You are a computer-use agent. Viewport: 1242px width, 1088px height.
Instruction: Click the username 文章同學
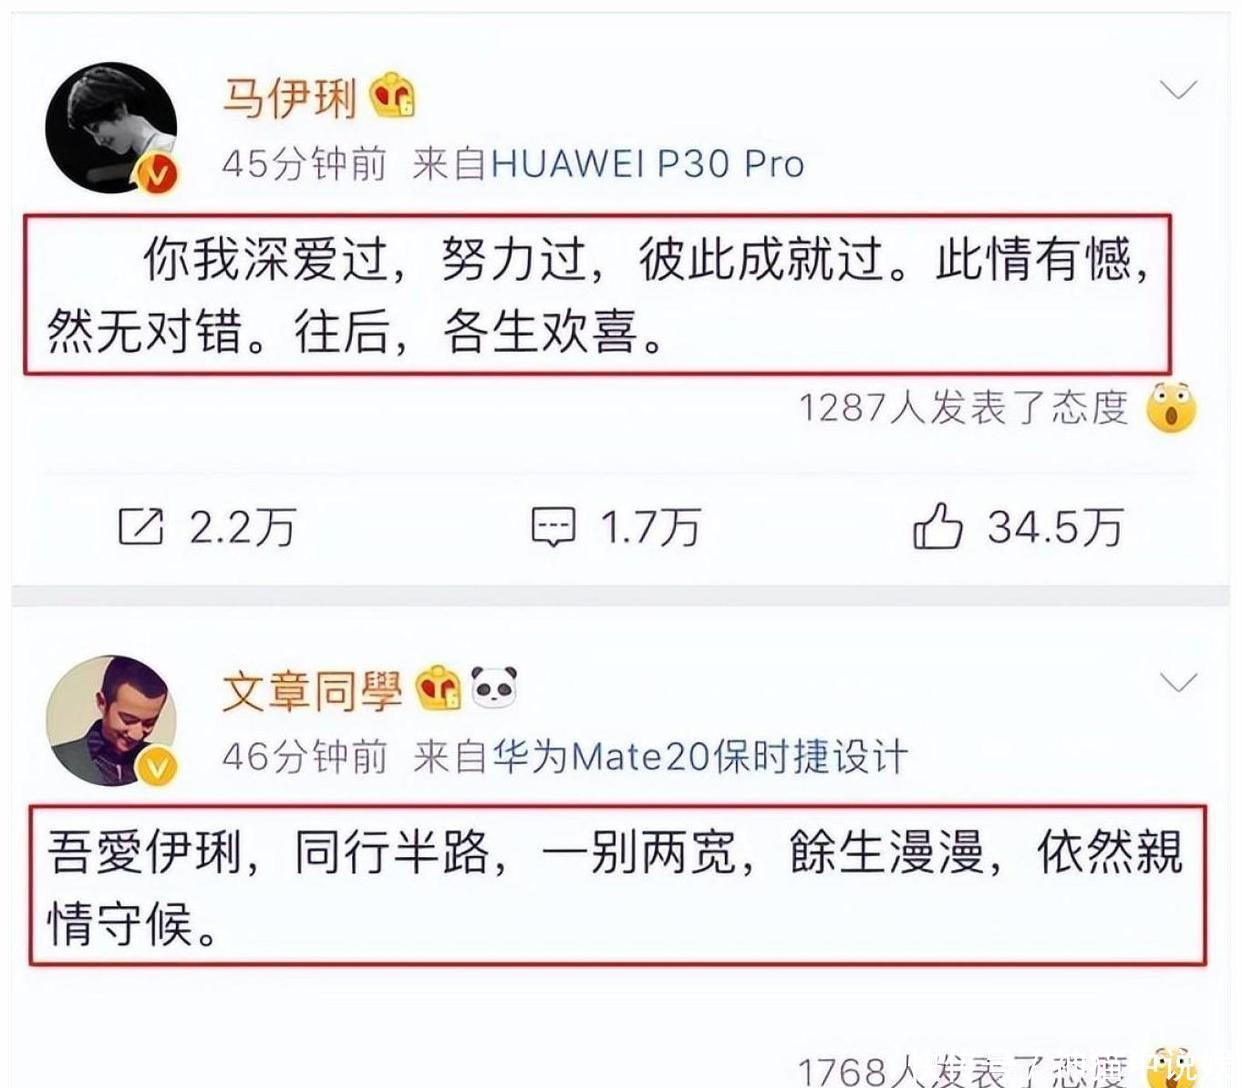tap(312, 690)
